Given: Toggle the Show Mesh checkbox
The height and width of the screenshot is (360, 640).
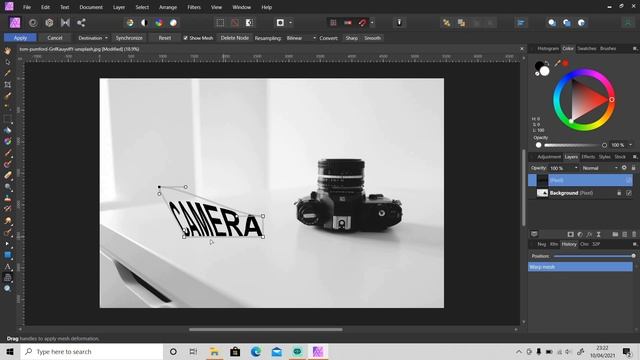Looking at the screenshot, I should tap(185, 38).
